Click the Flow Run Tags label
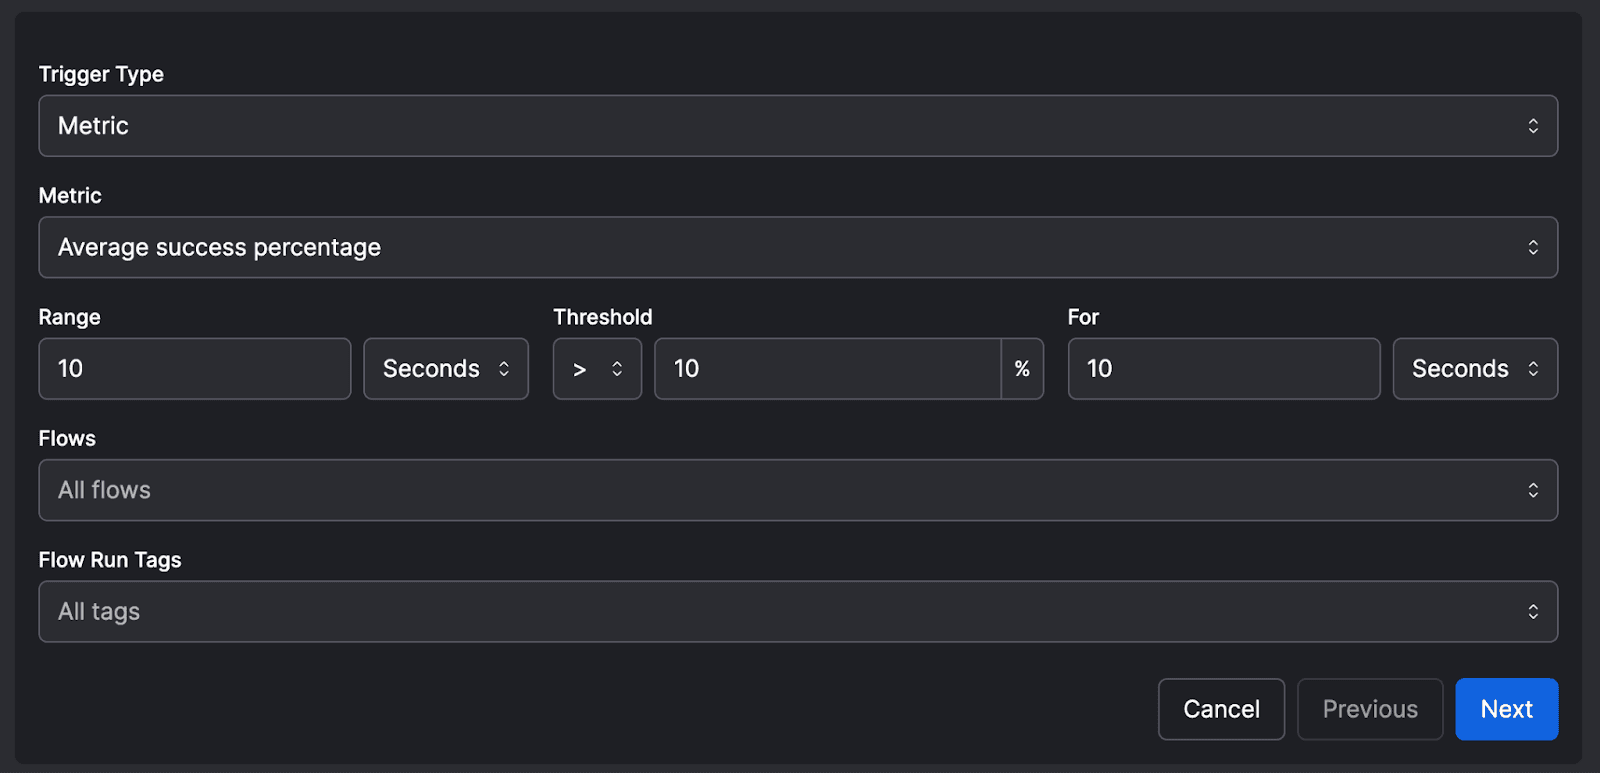 tap(110, 560)
